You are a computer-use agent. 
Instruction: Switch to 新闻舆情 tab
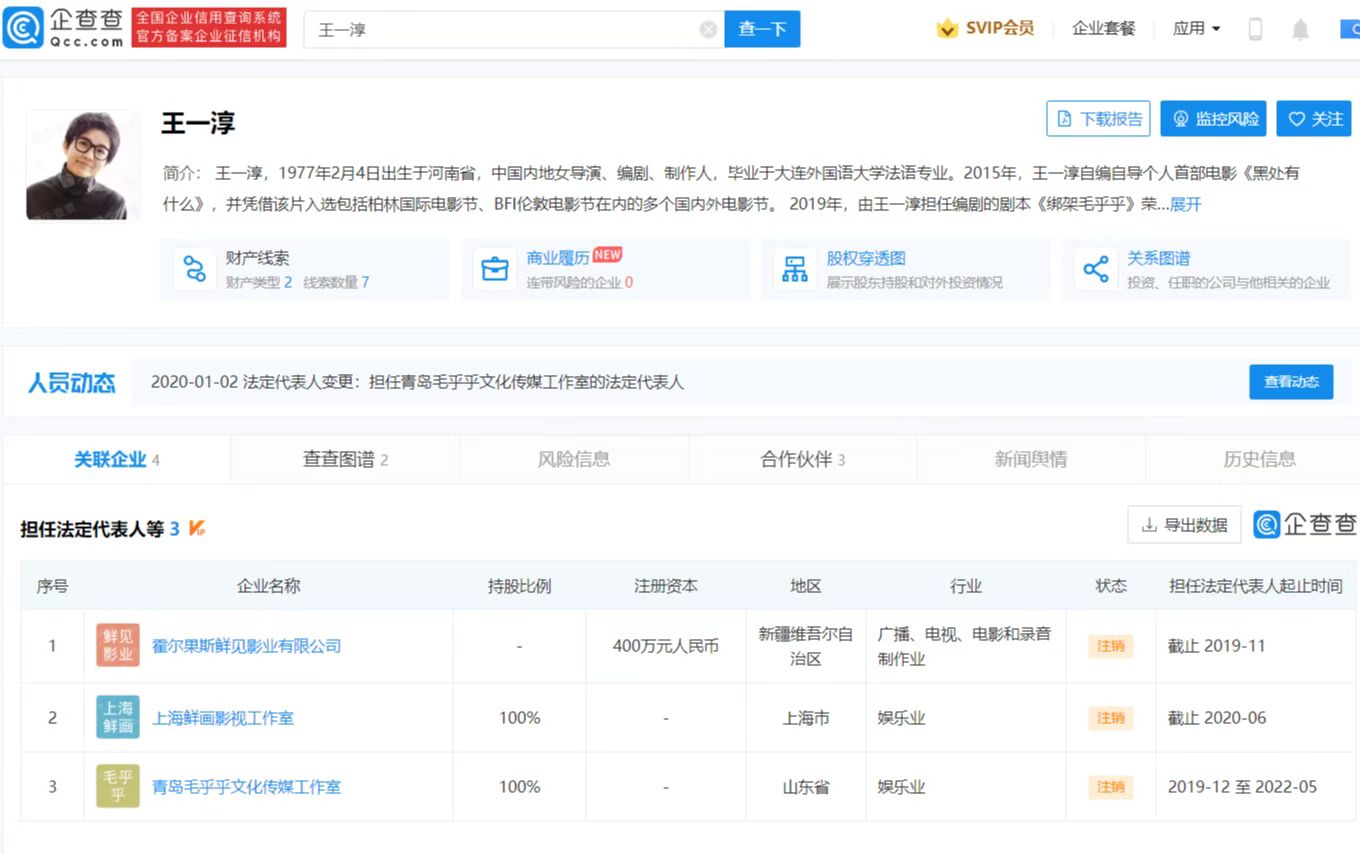pos(1031,460)
